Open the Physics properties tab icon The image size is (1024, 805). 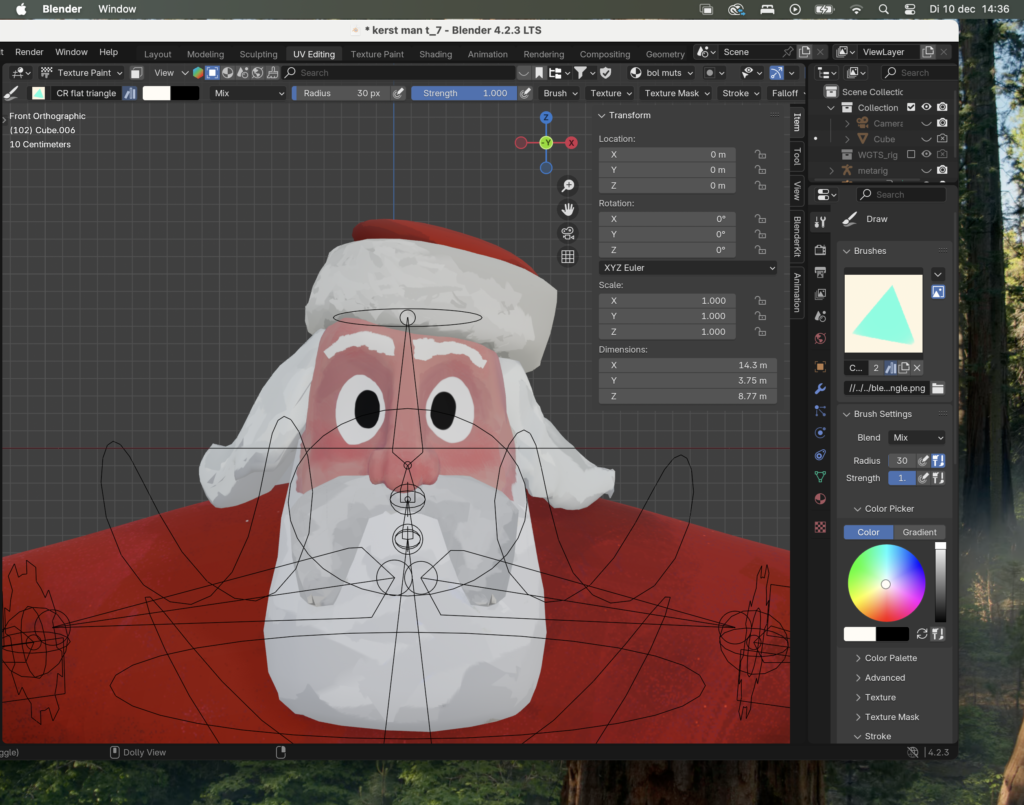(x=820, y=433)
